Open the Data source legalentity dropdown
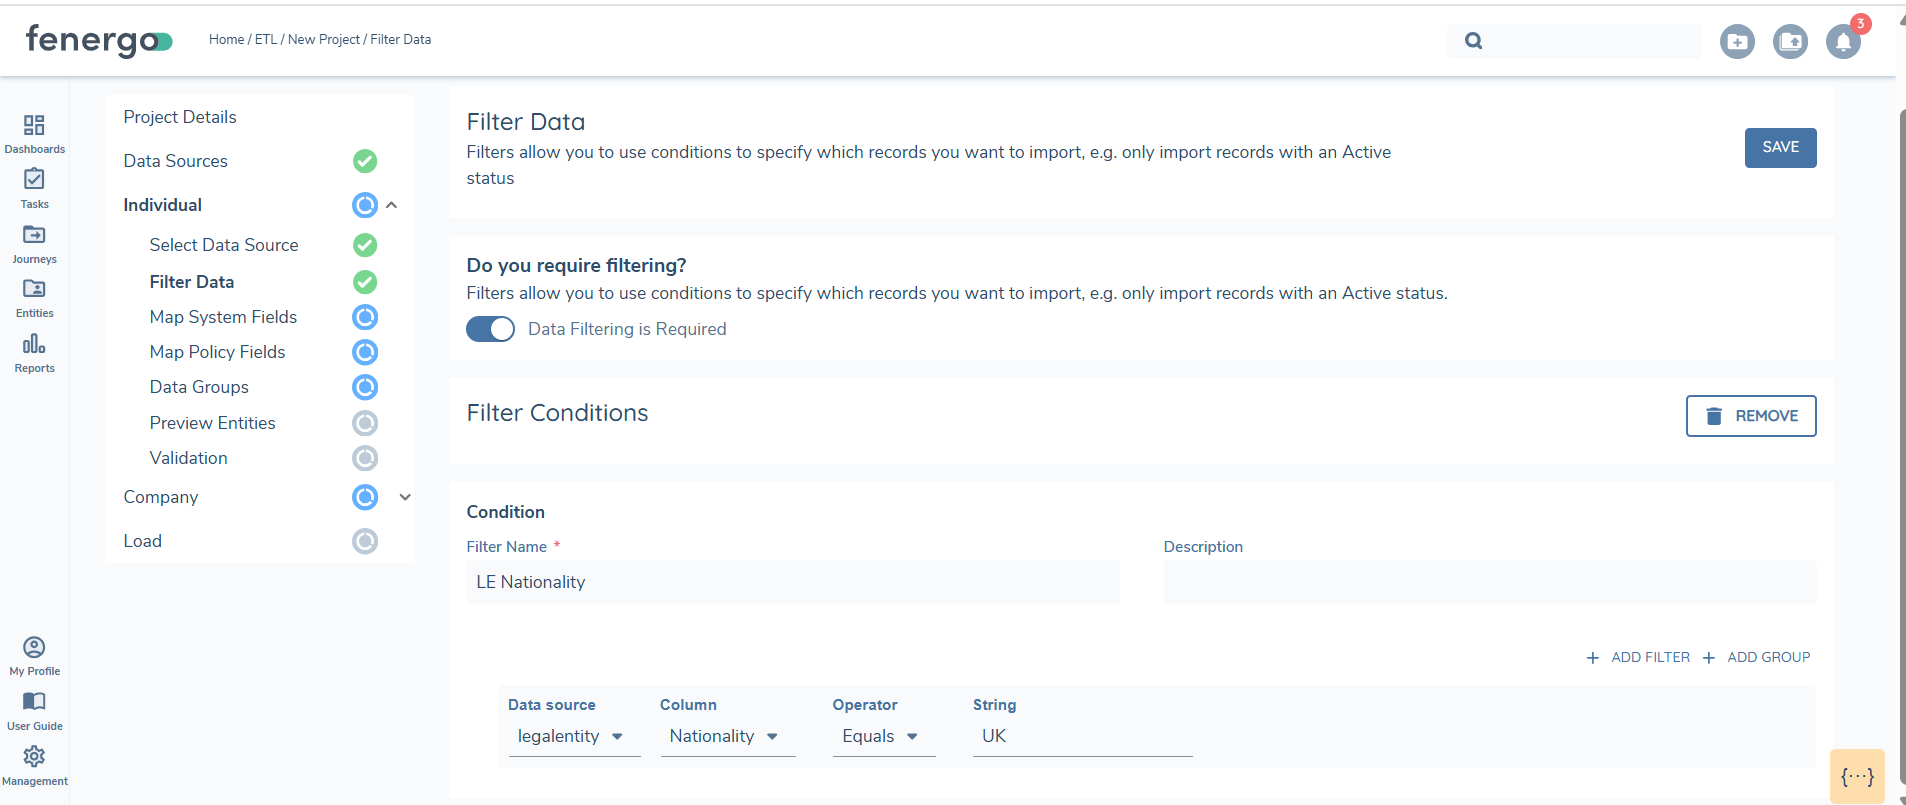Viewport: 1906px width, 805px height. click(572, 737)
